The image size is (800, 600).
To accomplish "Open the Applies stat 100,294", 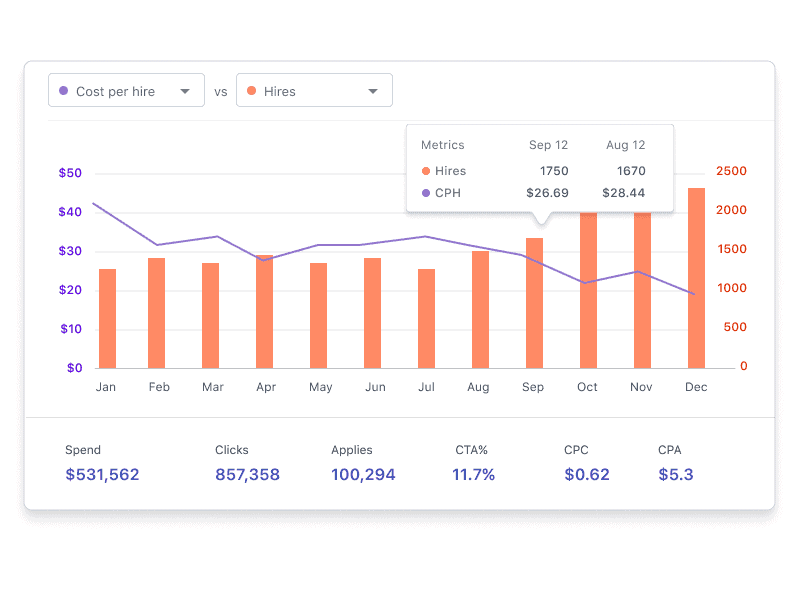I will pyautogui.click(x=363, y=475).
